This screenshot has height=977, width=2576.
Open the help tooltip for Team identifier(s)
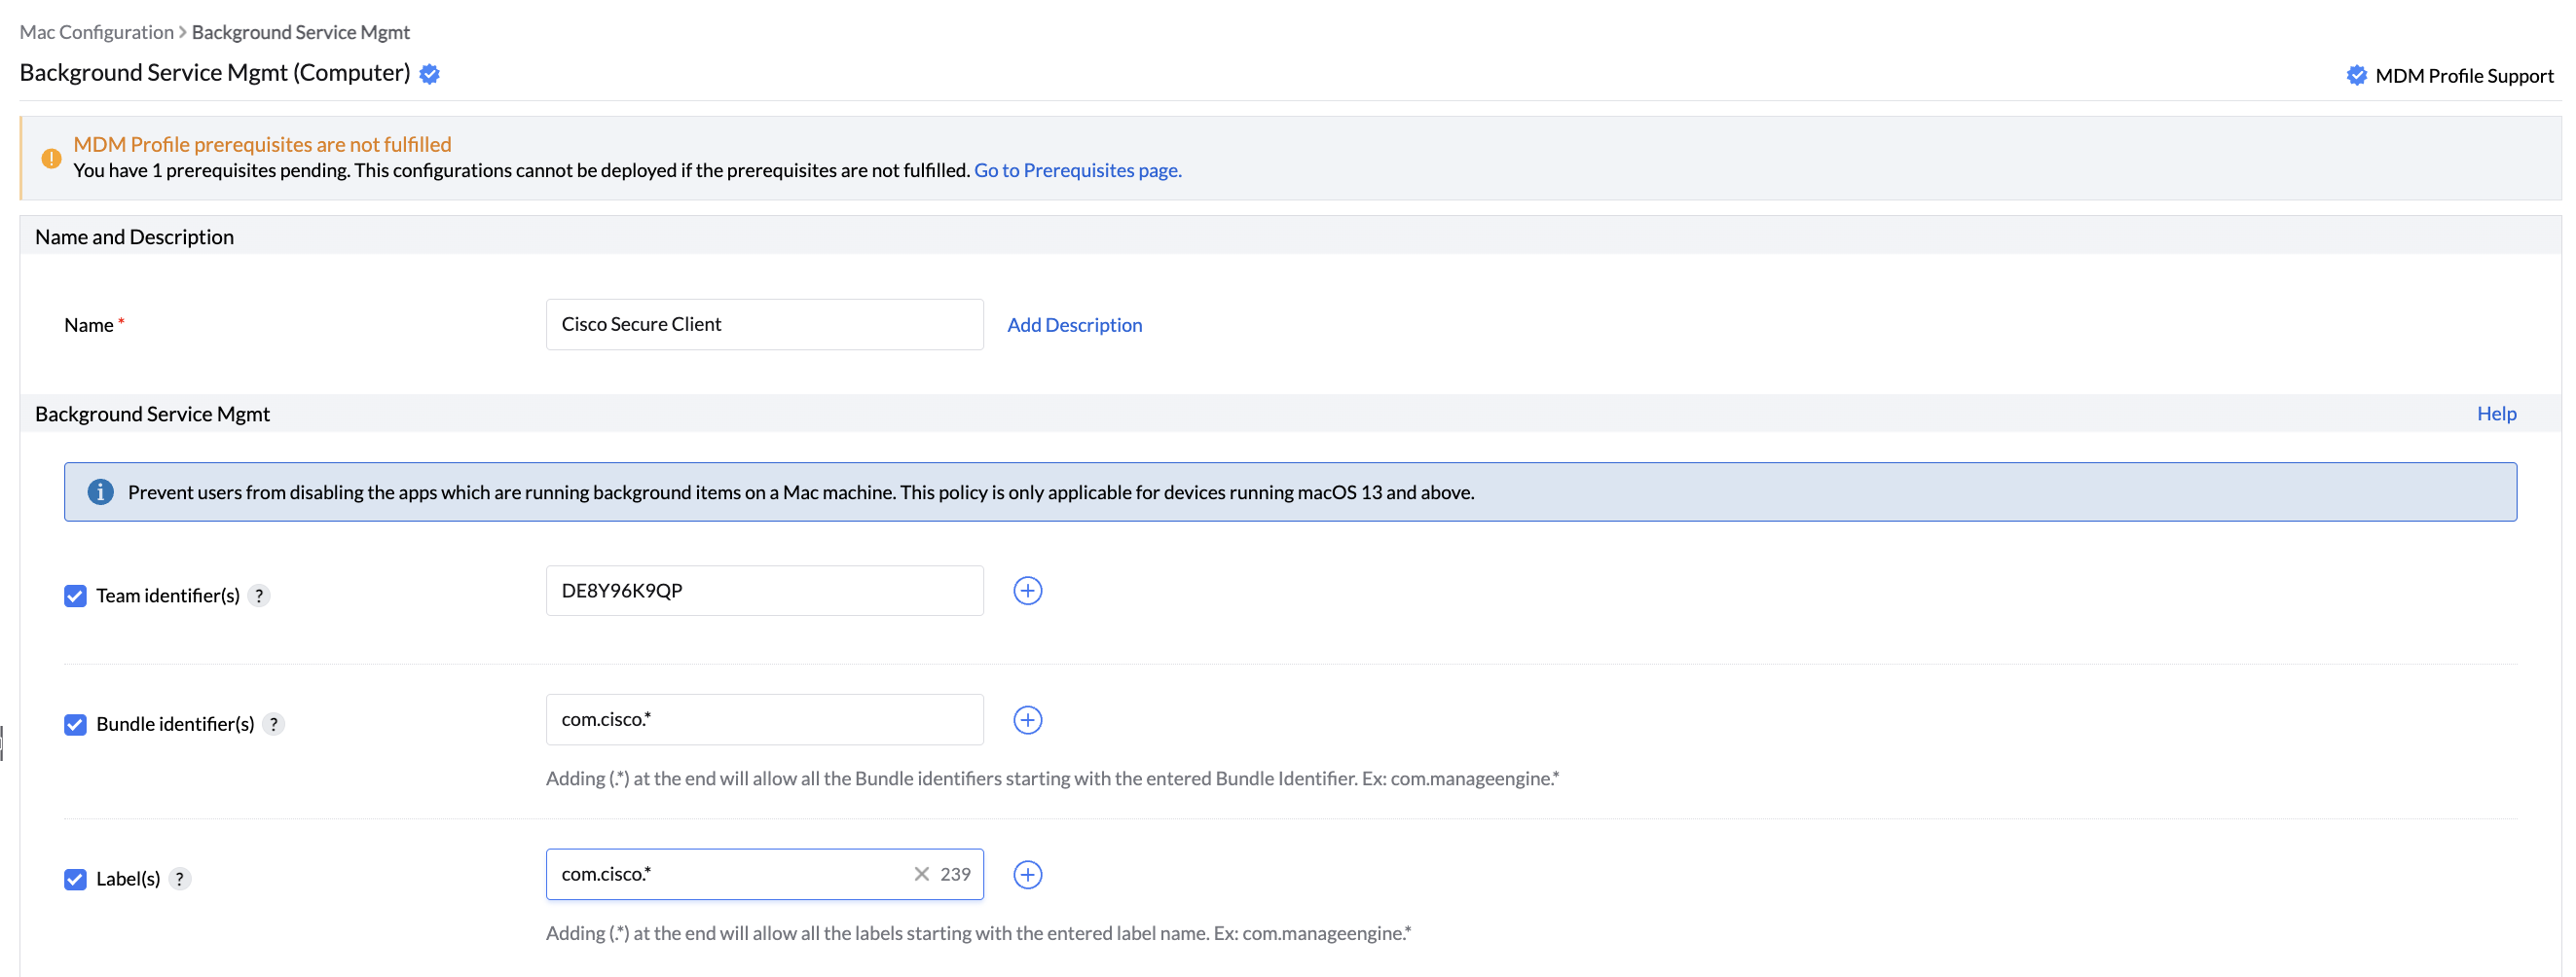coord(259,595)
